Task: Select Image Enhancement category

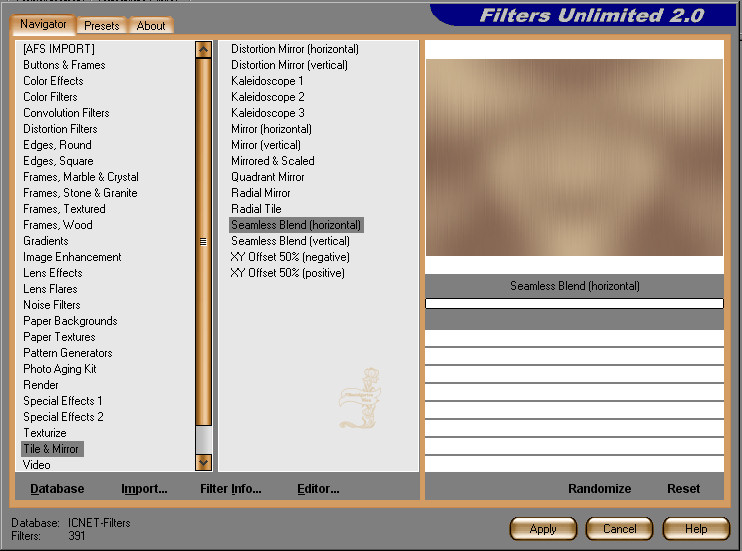Action: (72, 257)
